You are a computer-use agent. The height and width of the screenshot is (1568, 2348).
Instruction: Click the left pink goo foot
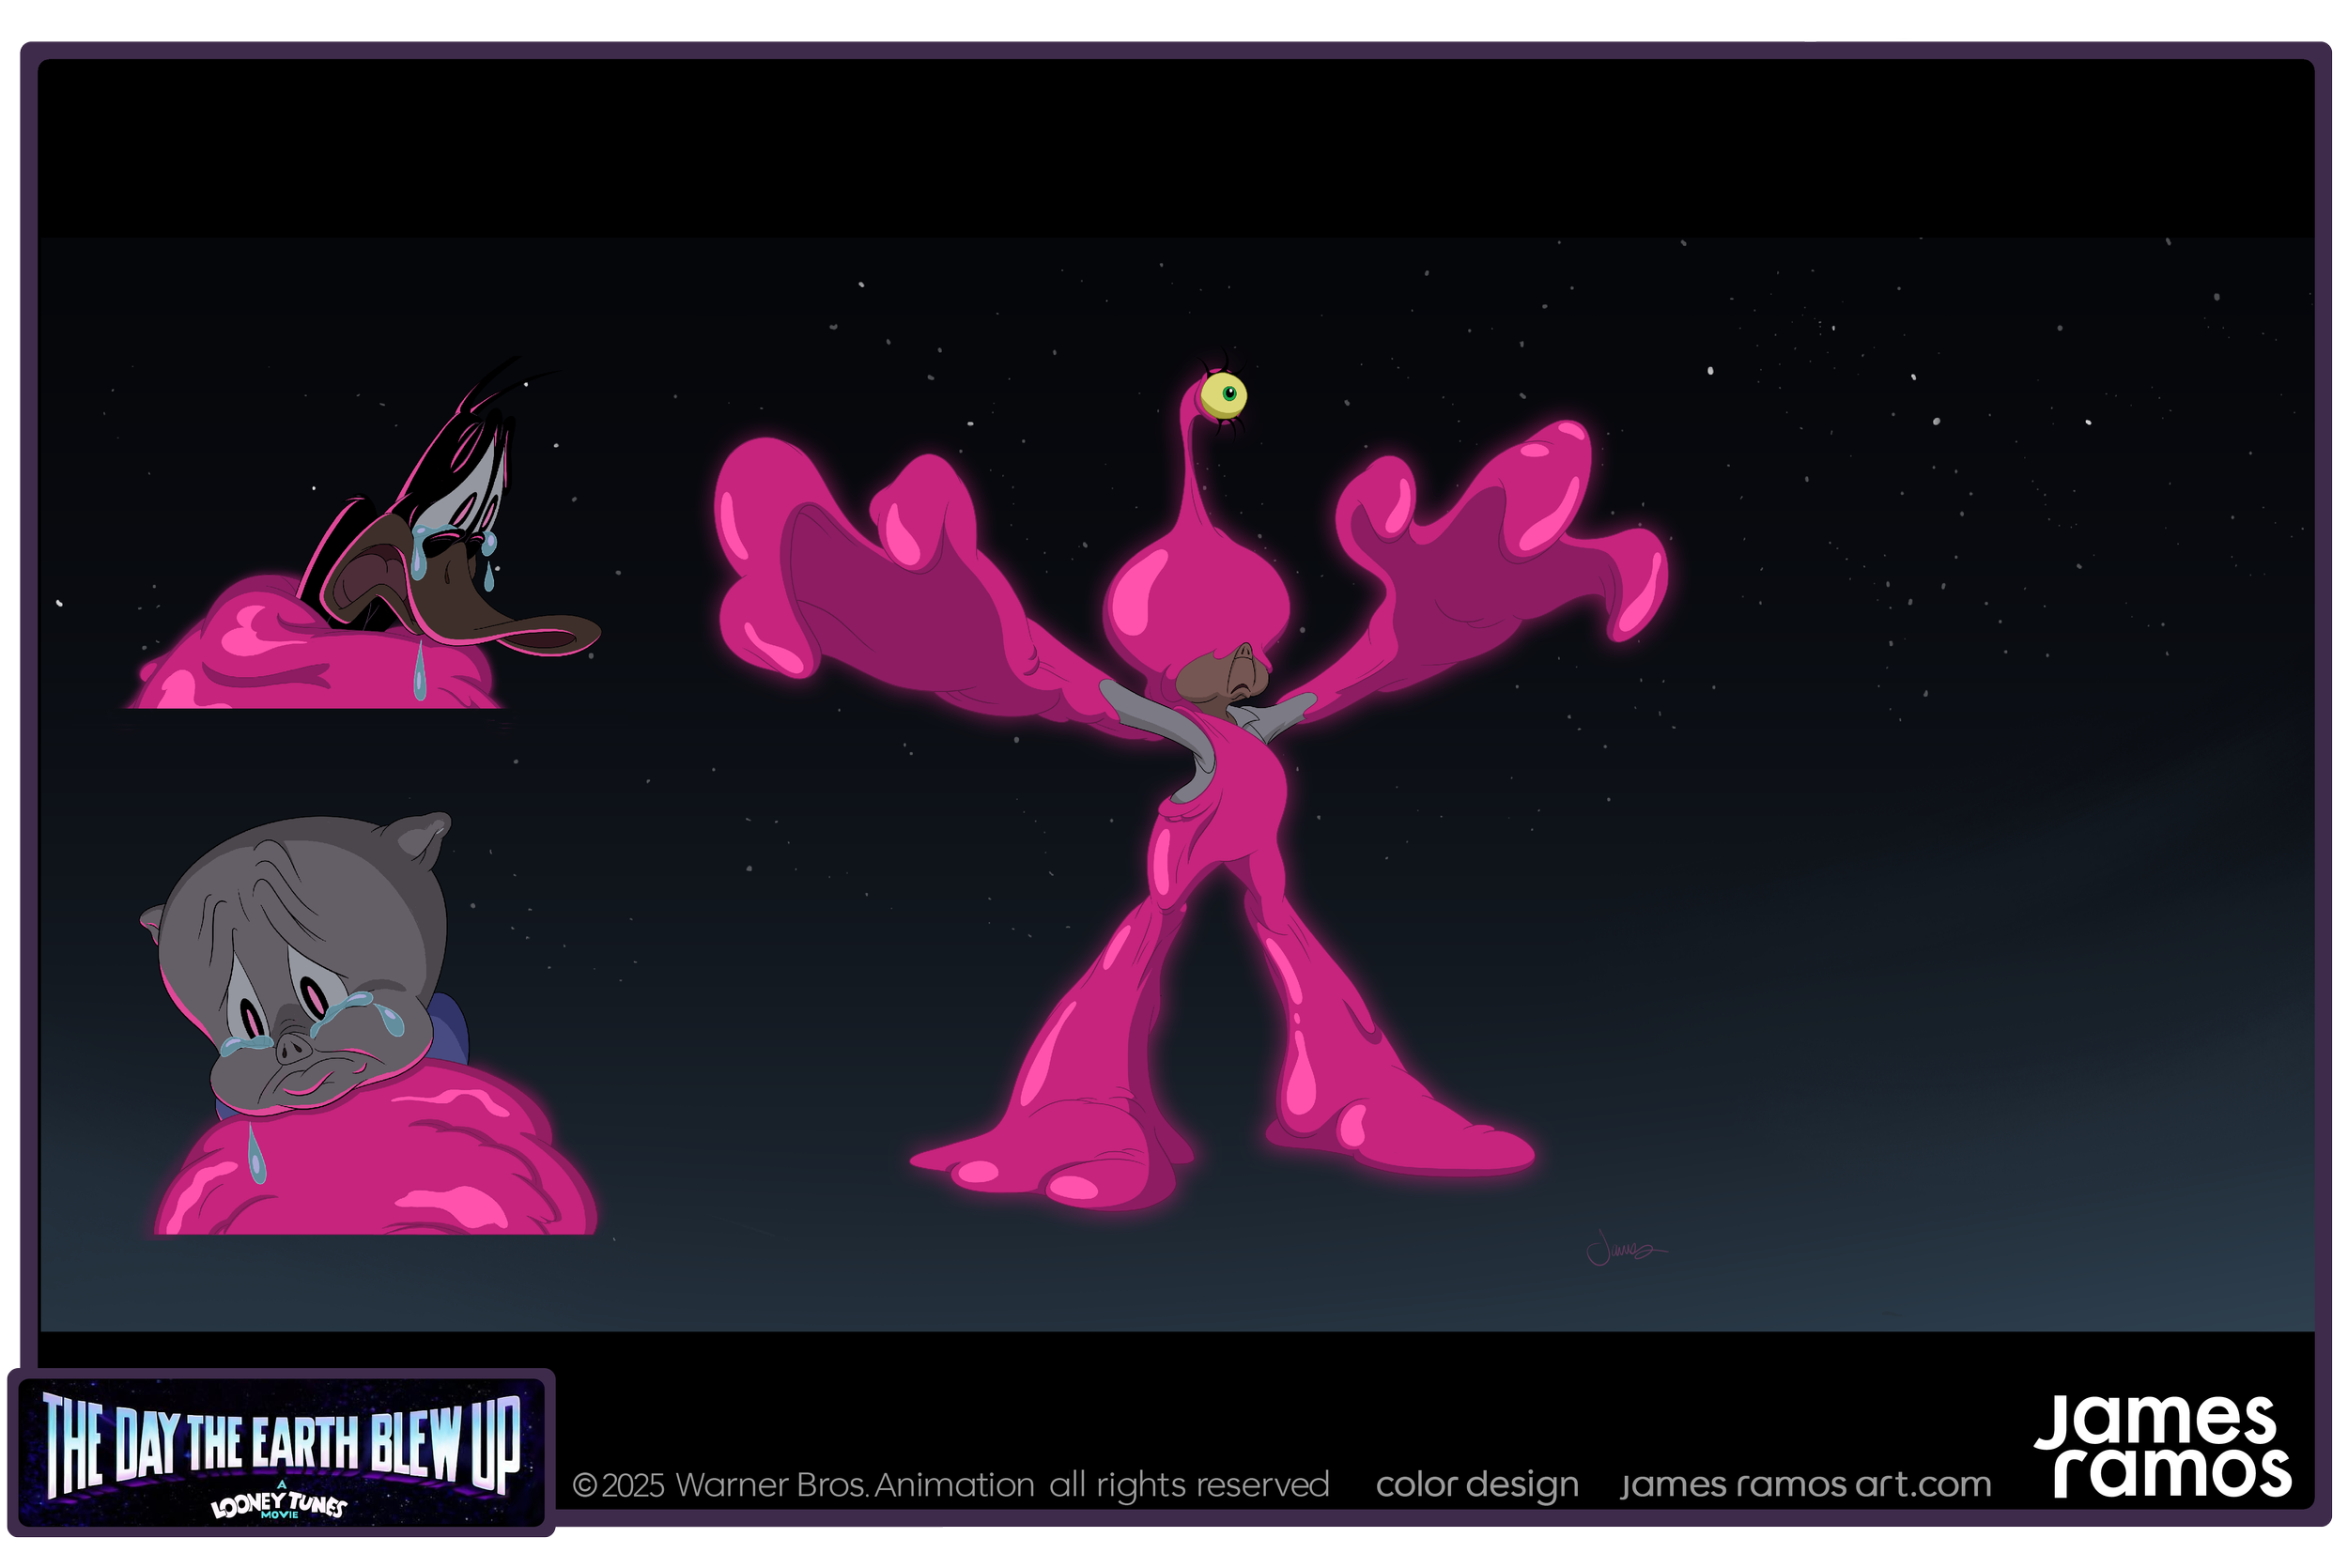point(1050,1150)
